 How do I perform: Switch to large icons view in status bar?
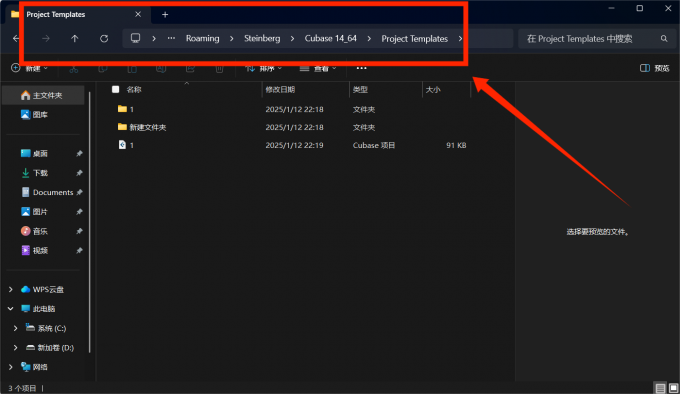click(673, 388)
